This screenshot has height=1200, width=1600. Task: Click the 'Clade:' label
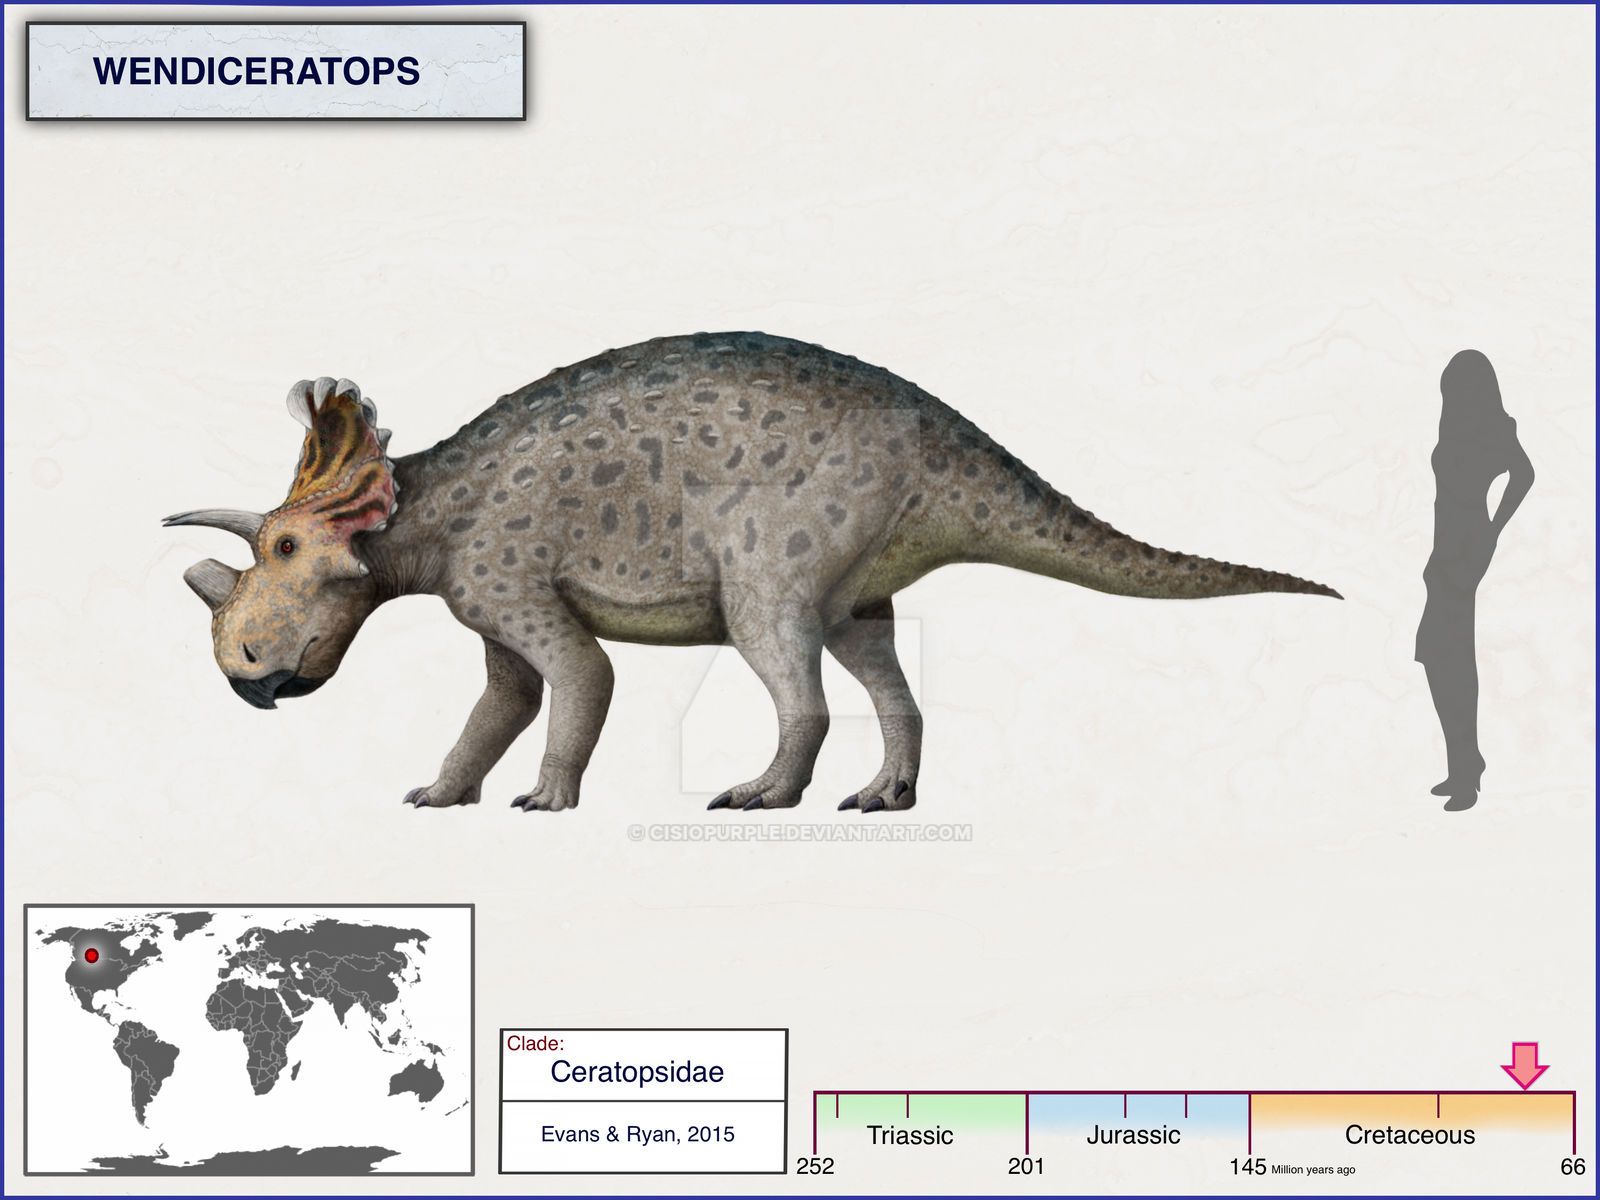coord(535,1044)
